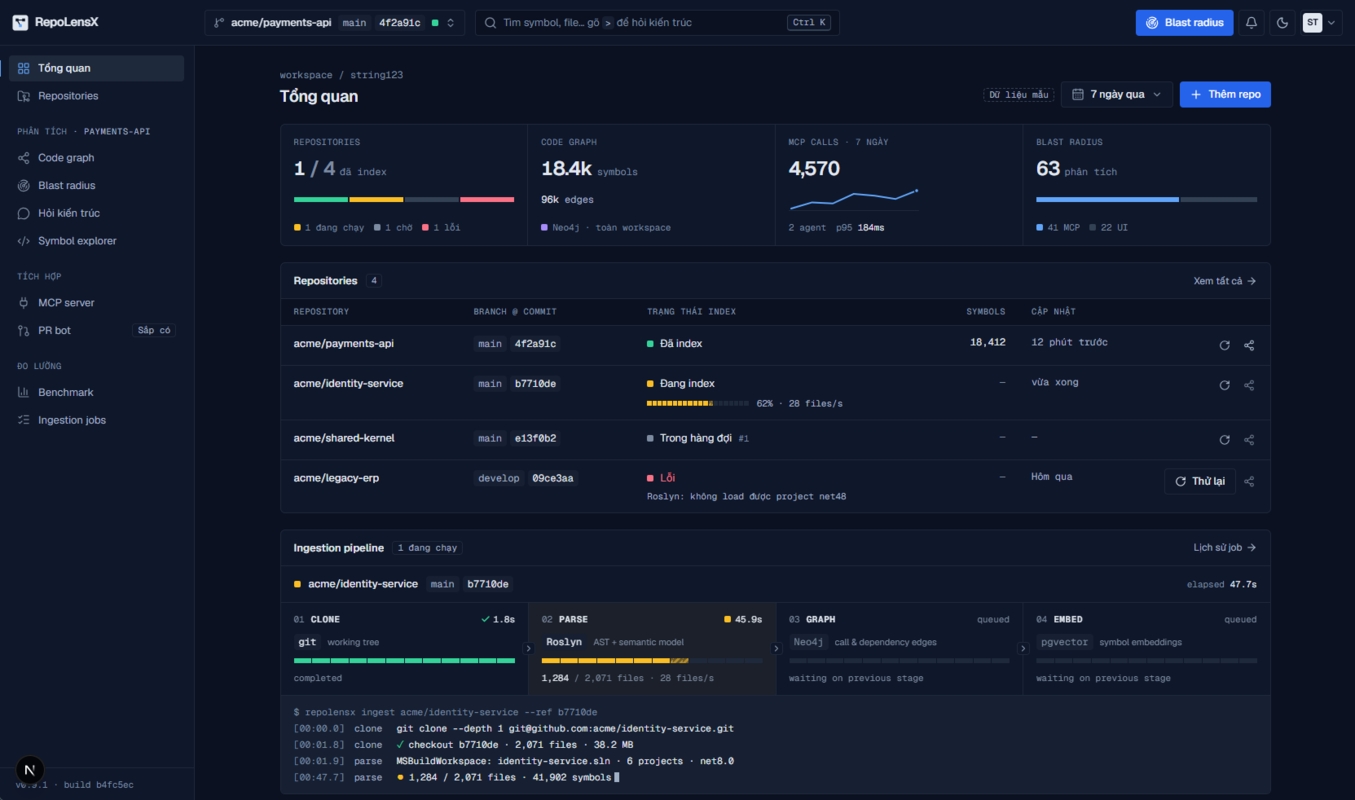Open the 7 ngày qua date dropdown

[x=1117, y=94]
